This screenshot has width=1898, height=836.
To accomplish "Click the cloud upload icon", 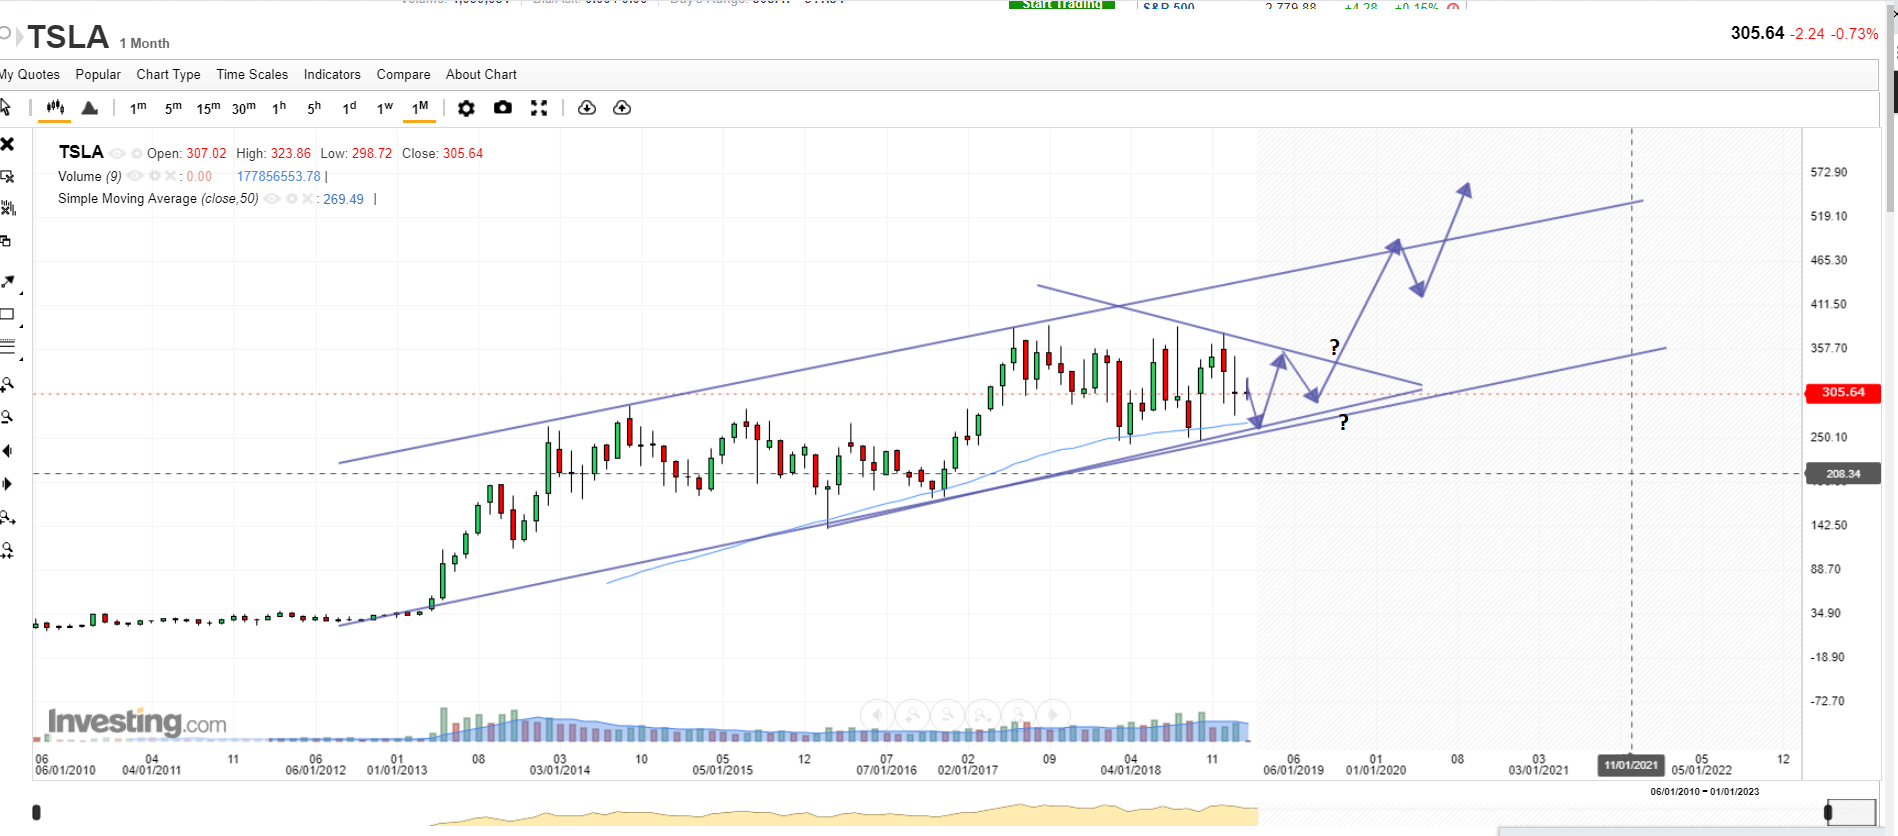I will click(622, 108).
